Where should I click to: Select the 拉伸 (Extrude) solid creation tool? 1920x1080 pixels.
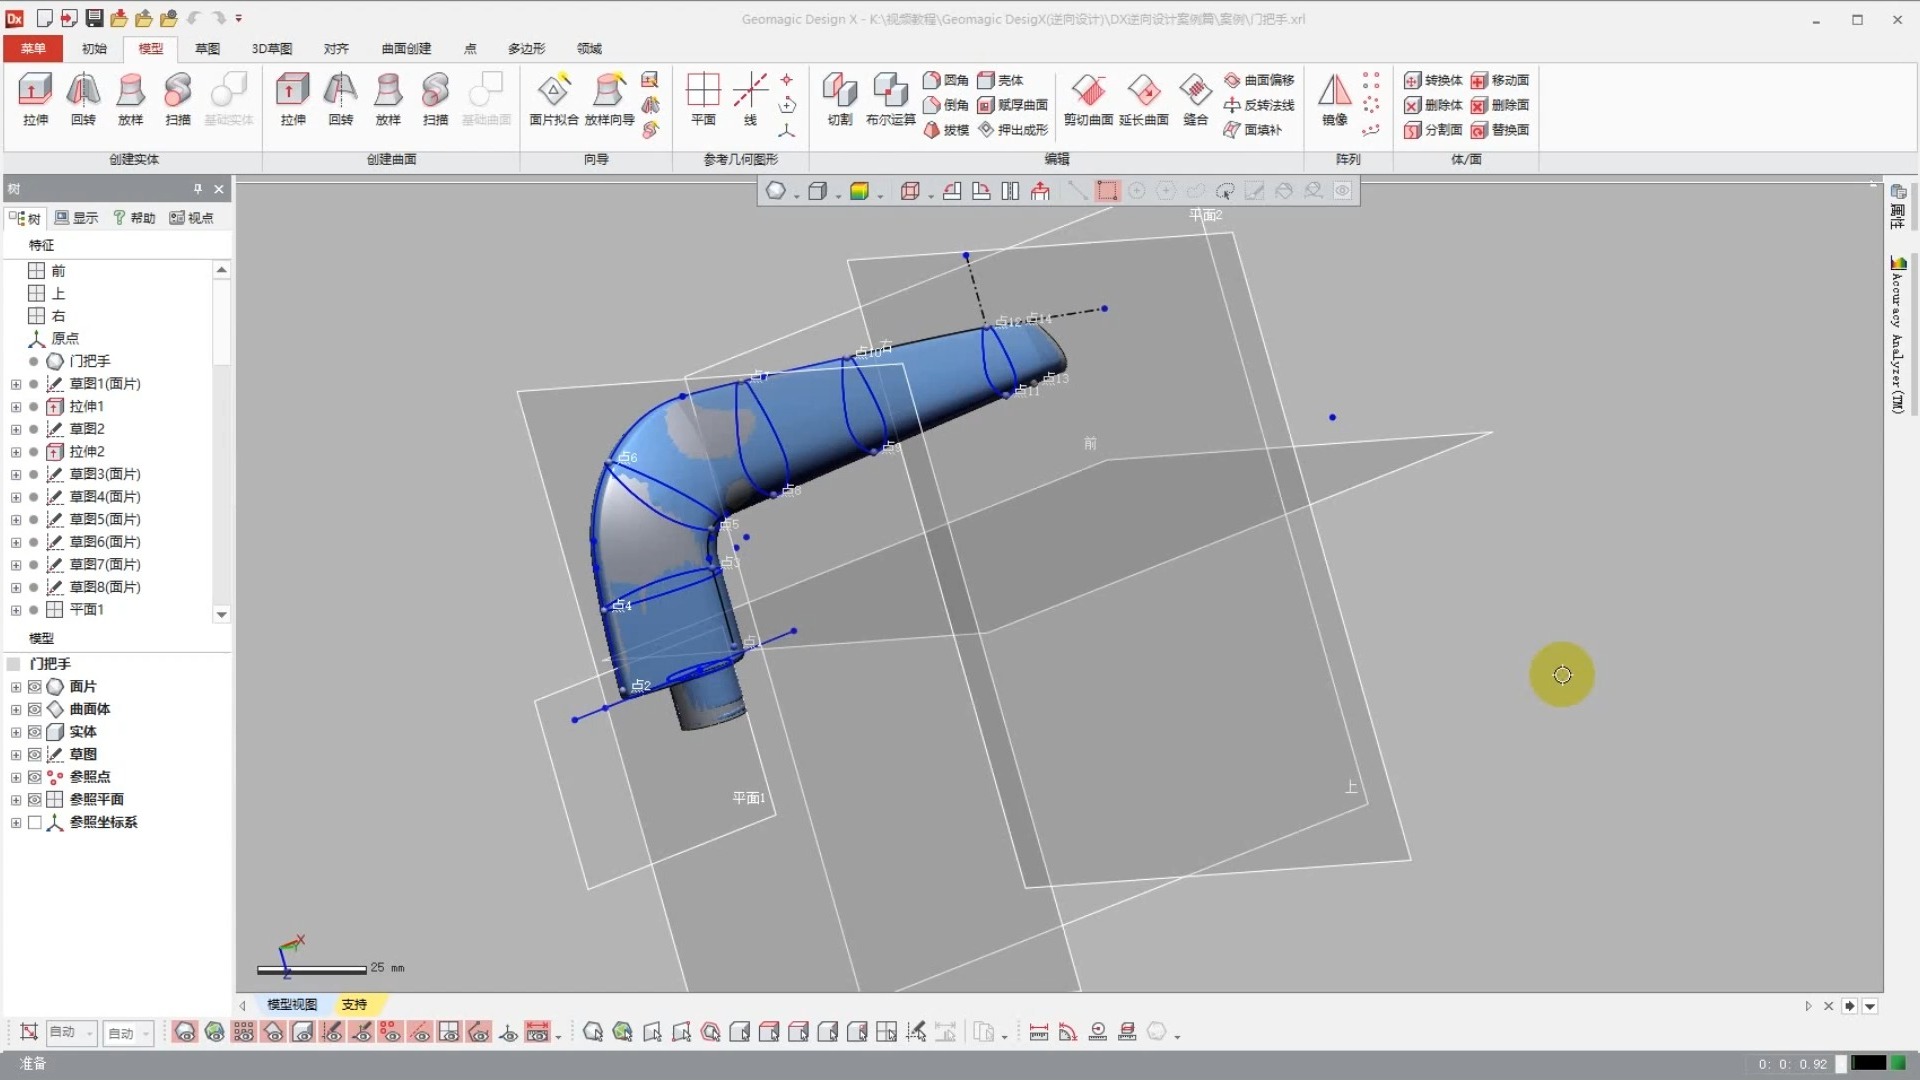35,97
